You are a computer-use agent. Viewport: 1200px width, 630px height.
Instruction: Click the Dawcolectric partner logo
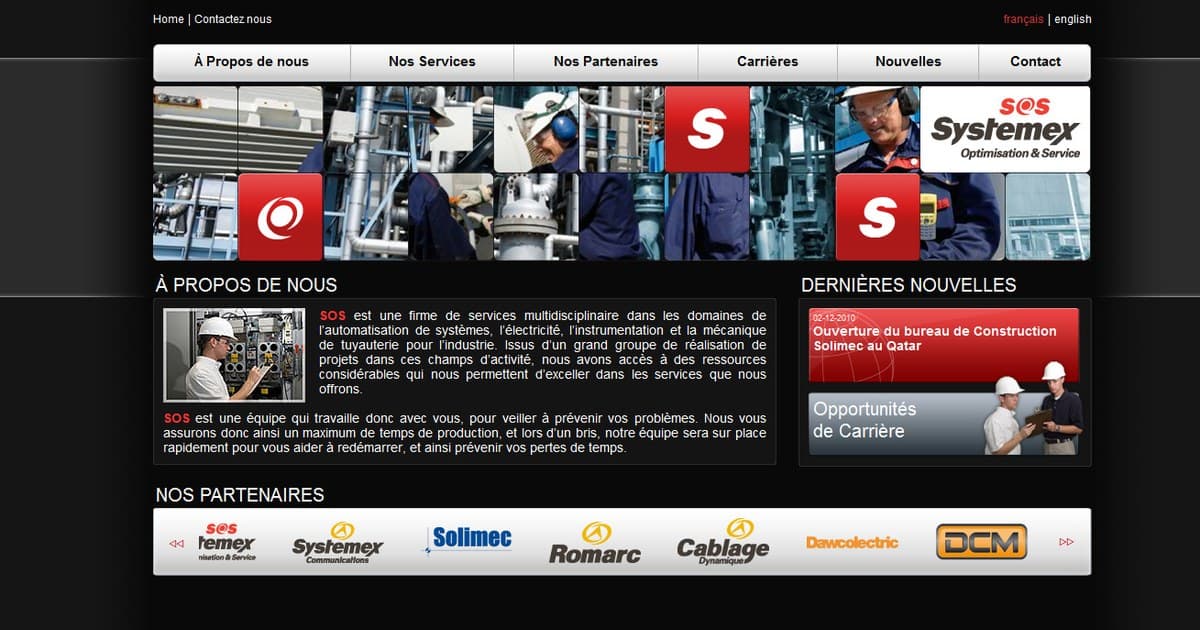pos(852,543)
